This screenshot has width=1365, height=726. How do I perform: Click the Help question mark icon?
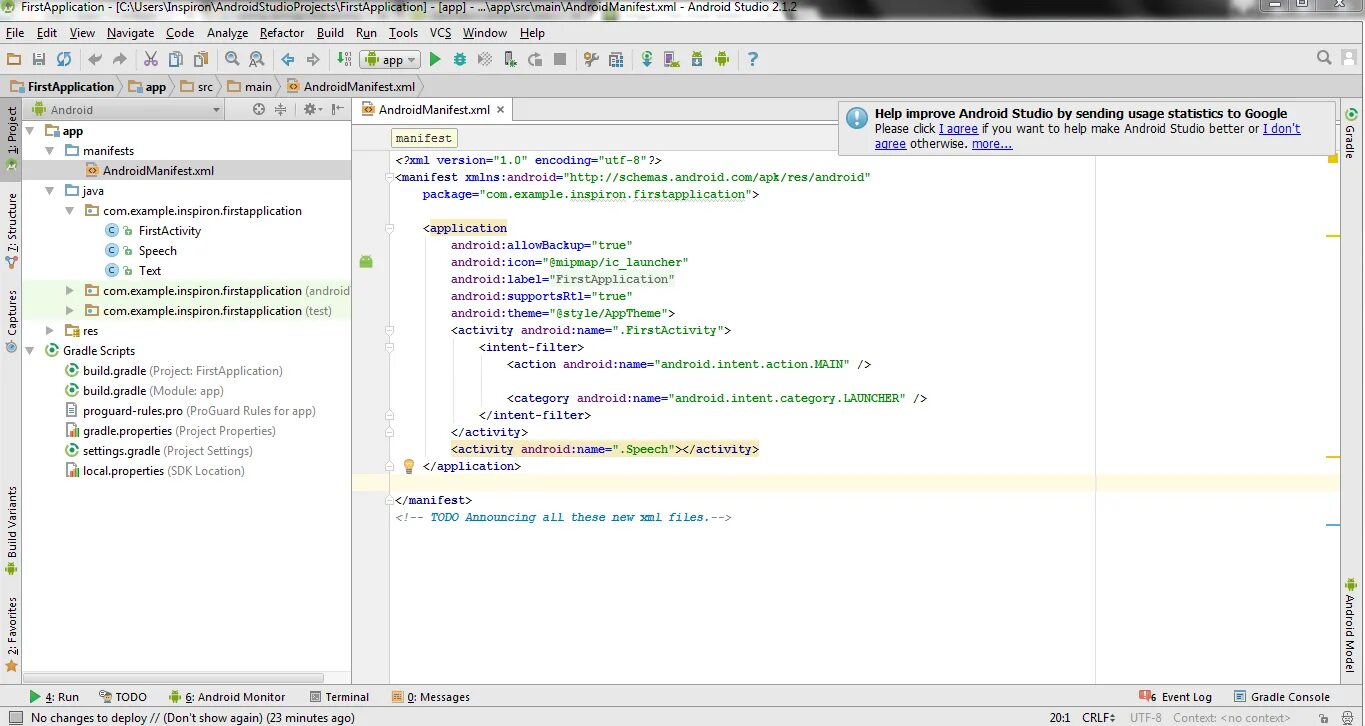753,59
